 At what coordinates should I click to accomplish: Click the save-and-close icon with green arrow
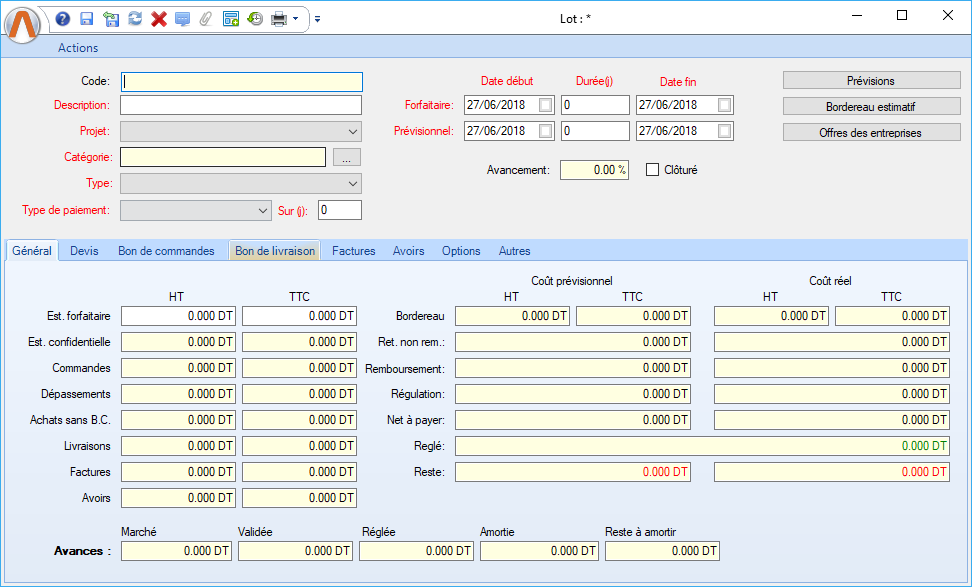(x=111, y=18)
